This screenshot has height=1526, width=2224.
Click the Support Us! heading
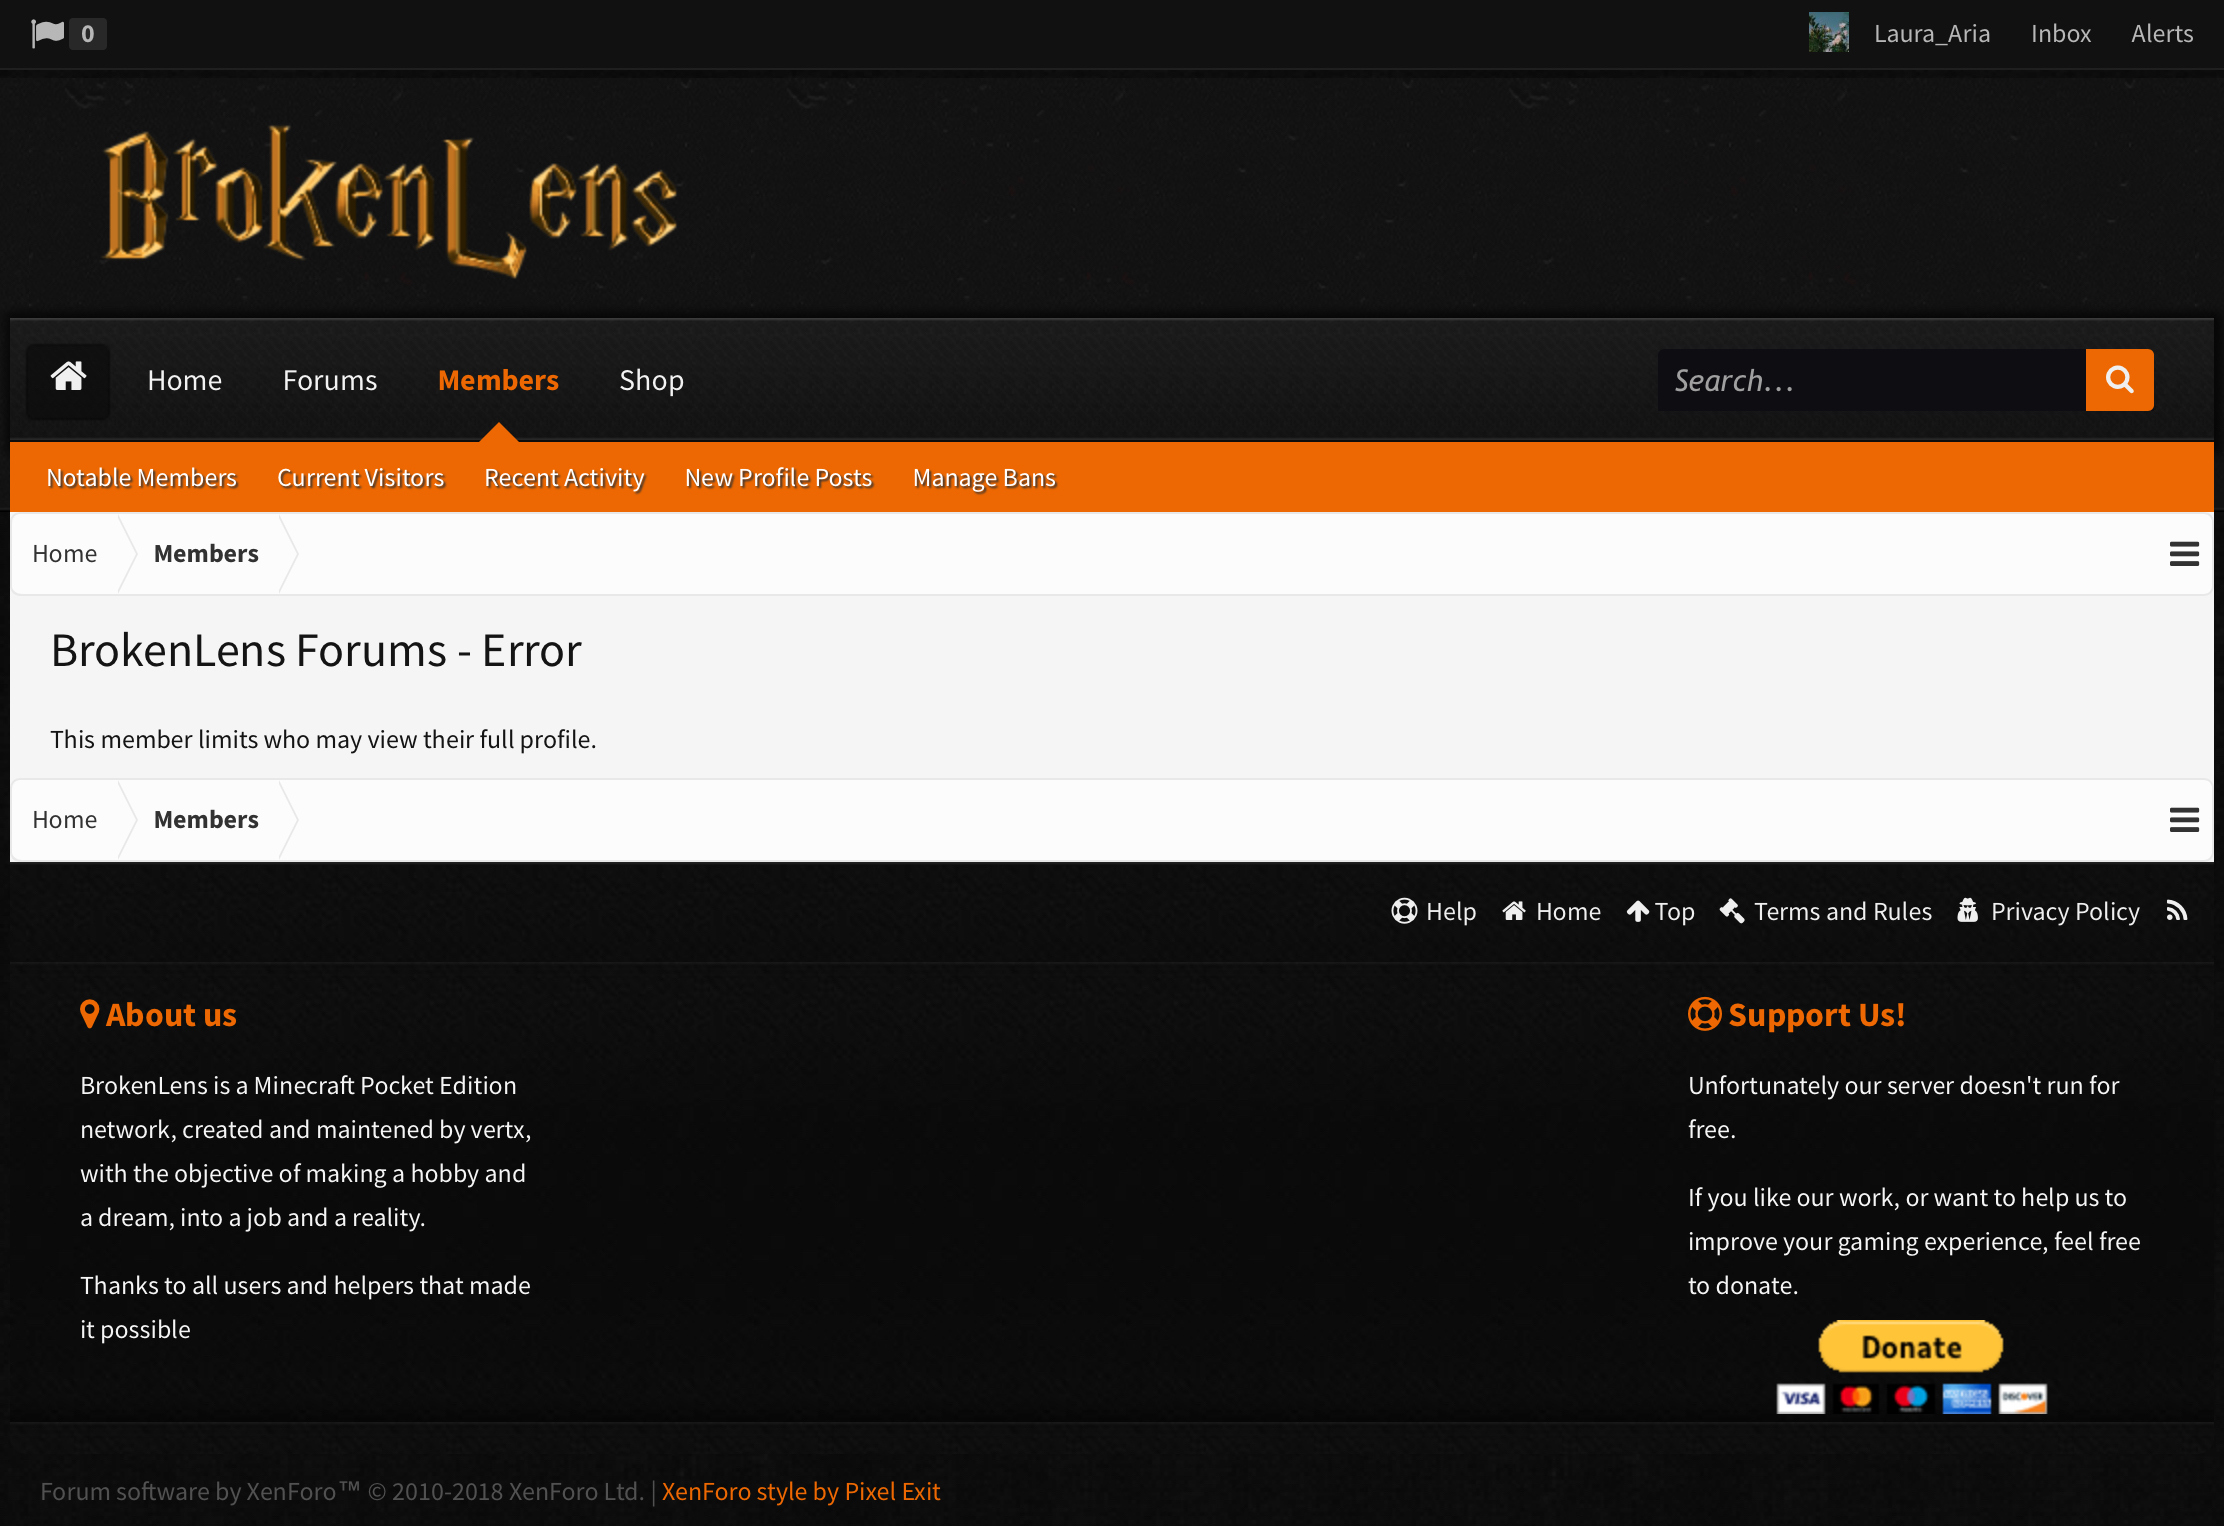click(x=1797, y=1015)
